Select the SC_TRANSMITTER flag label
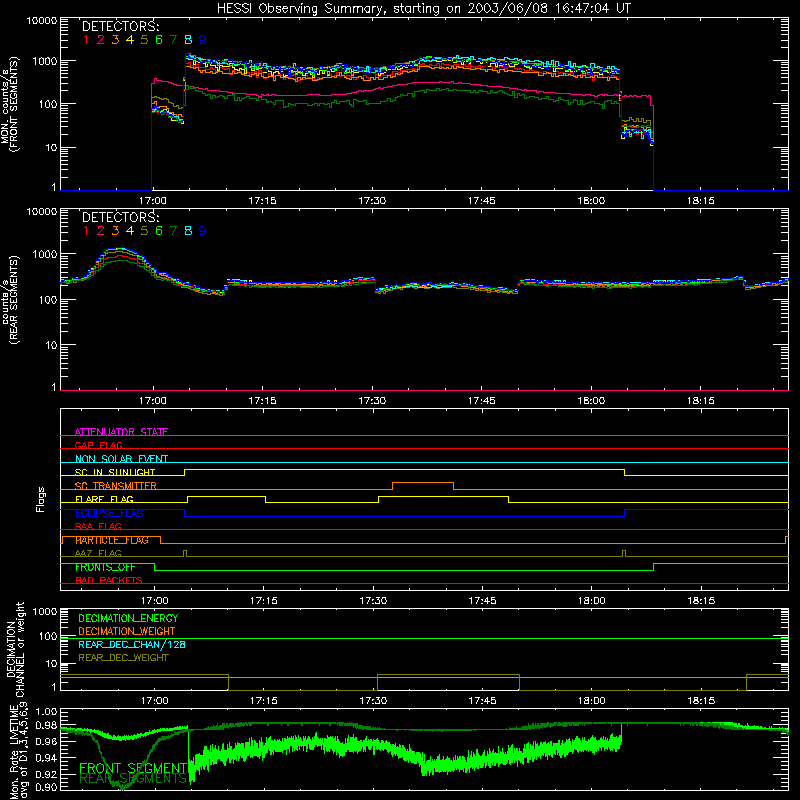Screen dimensions: 800x800 click(116, 486)
